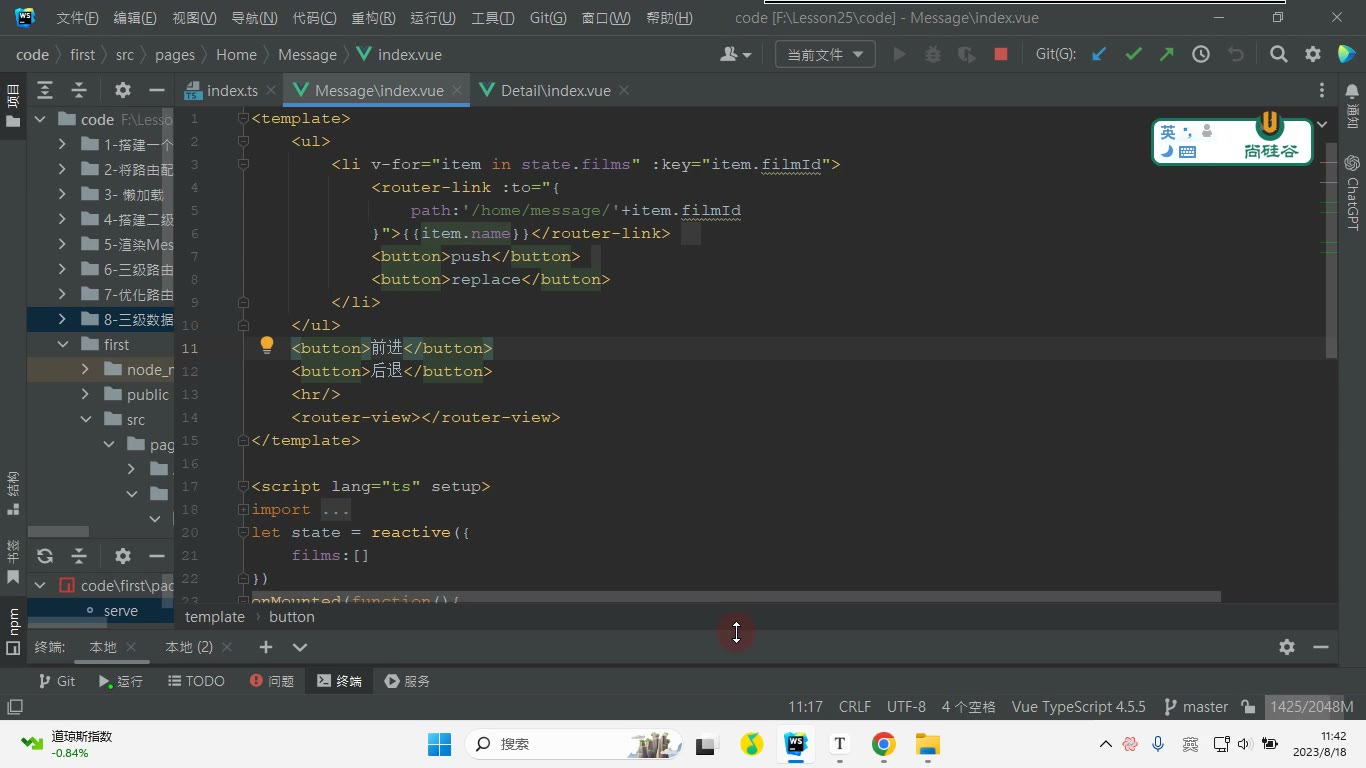Commit changes with the green checkmark
Viewport: 1366px width, 768px height.
tap(1133, 55)
